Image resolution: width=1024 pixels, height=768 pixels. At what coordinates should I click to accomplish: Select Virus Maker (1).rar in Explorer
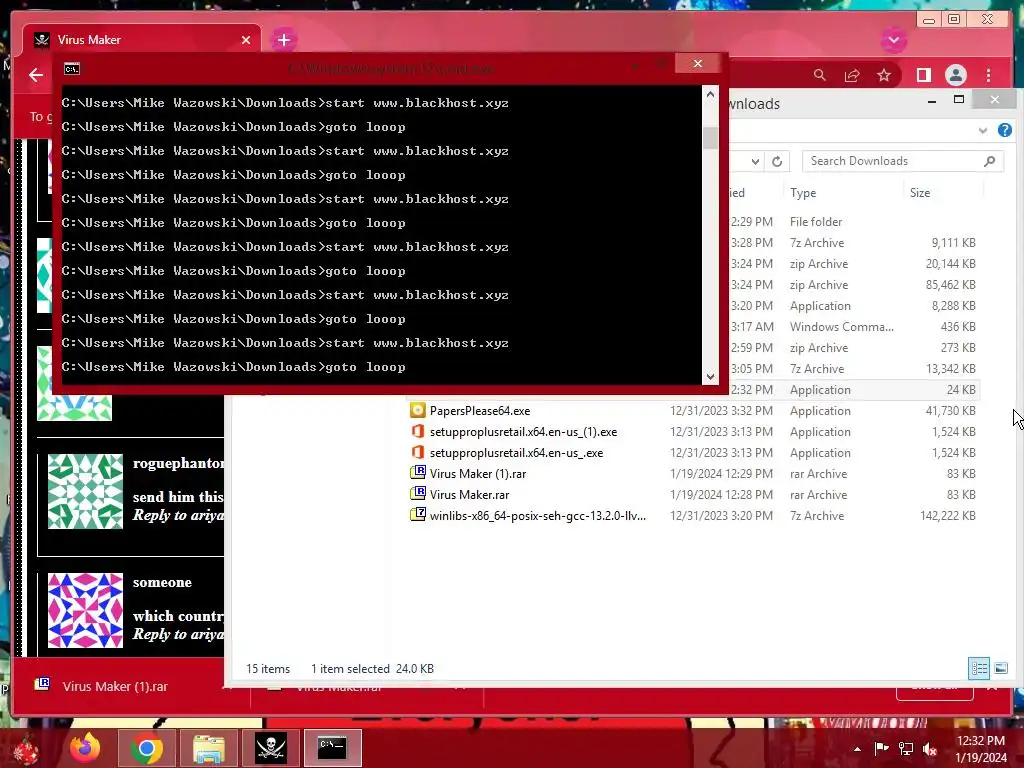[x=477, y=473]
